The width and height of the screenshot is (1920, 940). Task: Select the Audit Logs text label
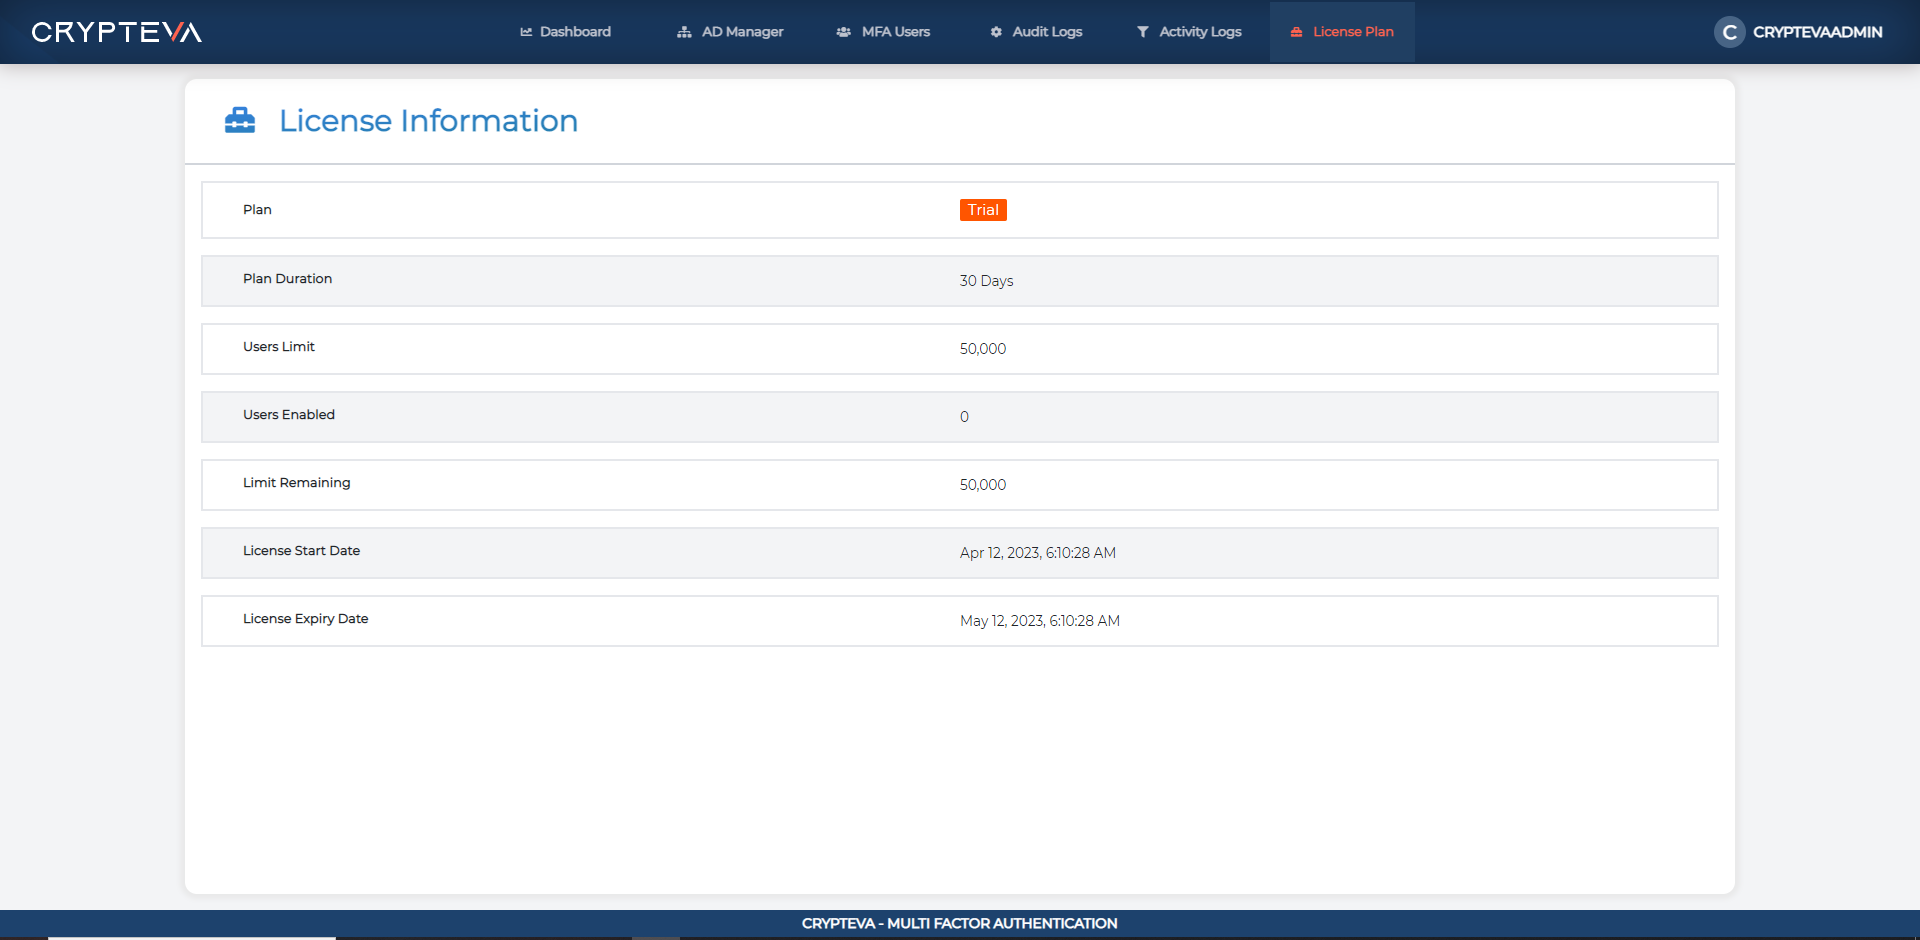(1047, 32)
